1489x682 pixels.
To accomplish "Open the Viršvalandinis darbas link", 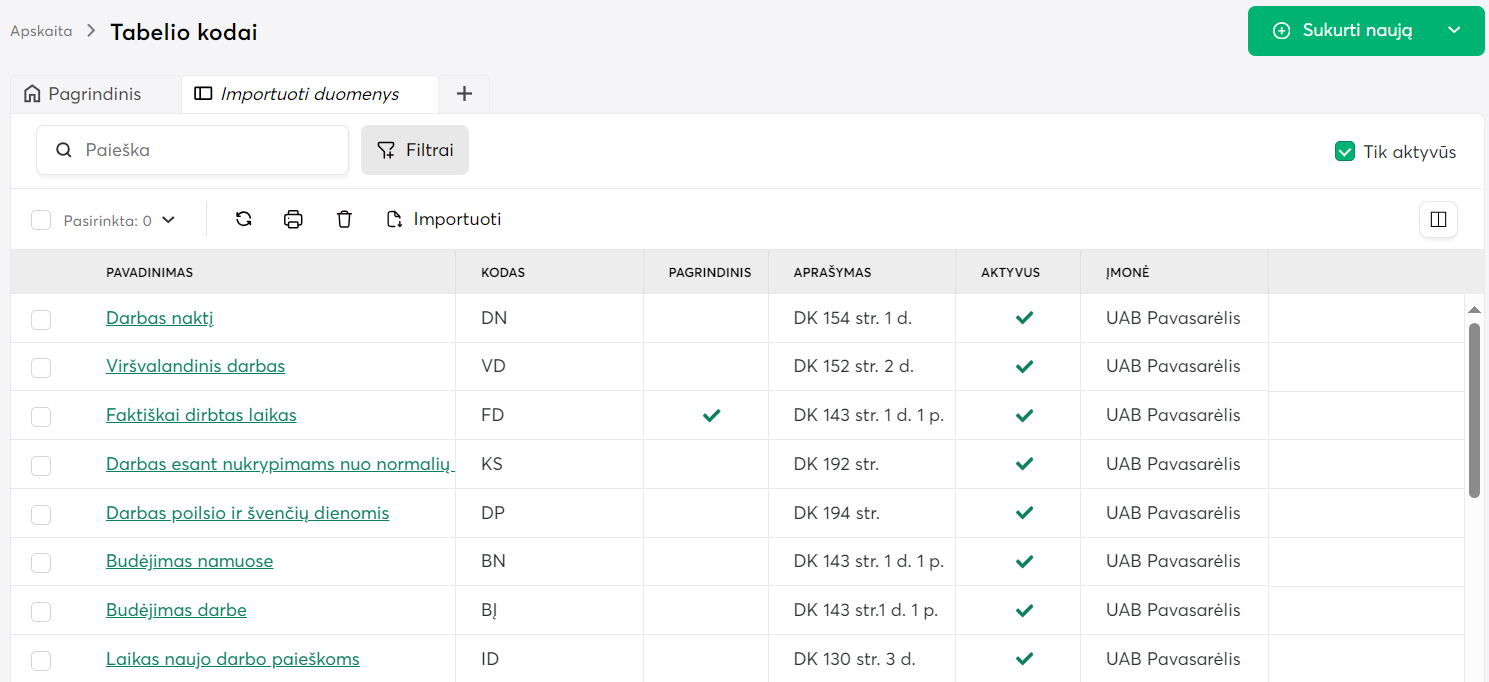I will (195, 366).
